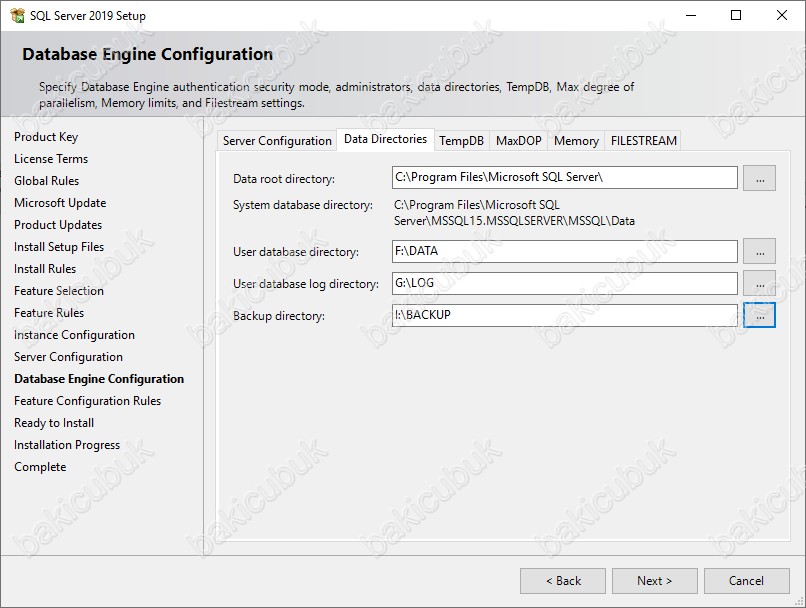Viewport: 806px width, 608px height.
Task: Browse for User database log directory
Action: point(759,283)
